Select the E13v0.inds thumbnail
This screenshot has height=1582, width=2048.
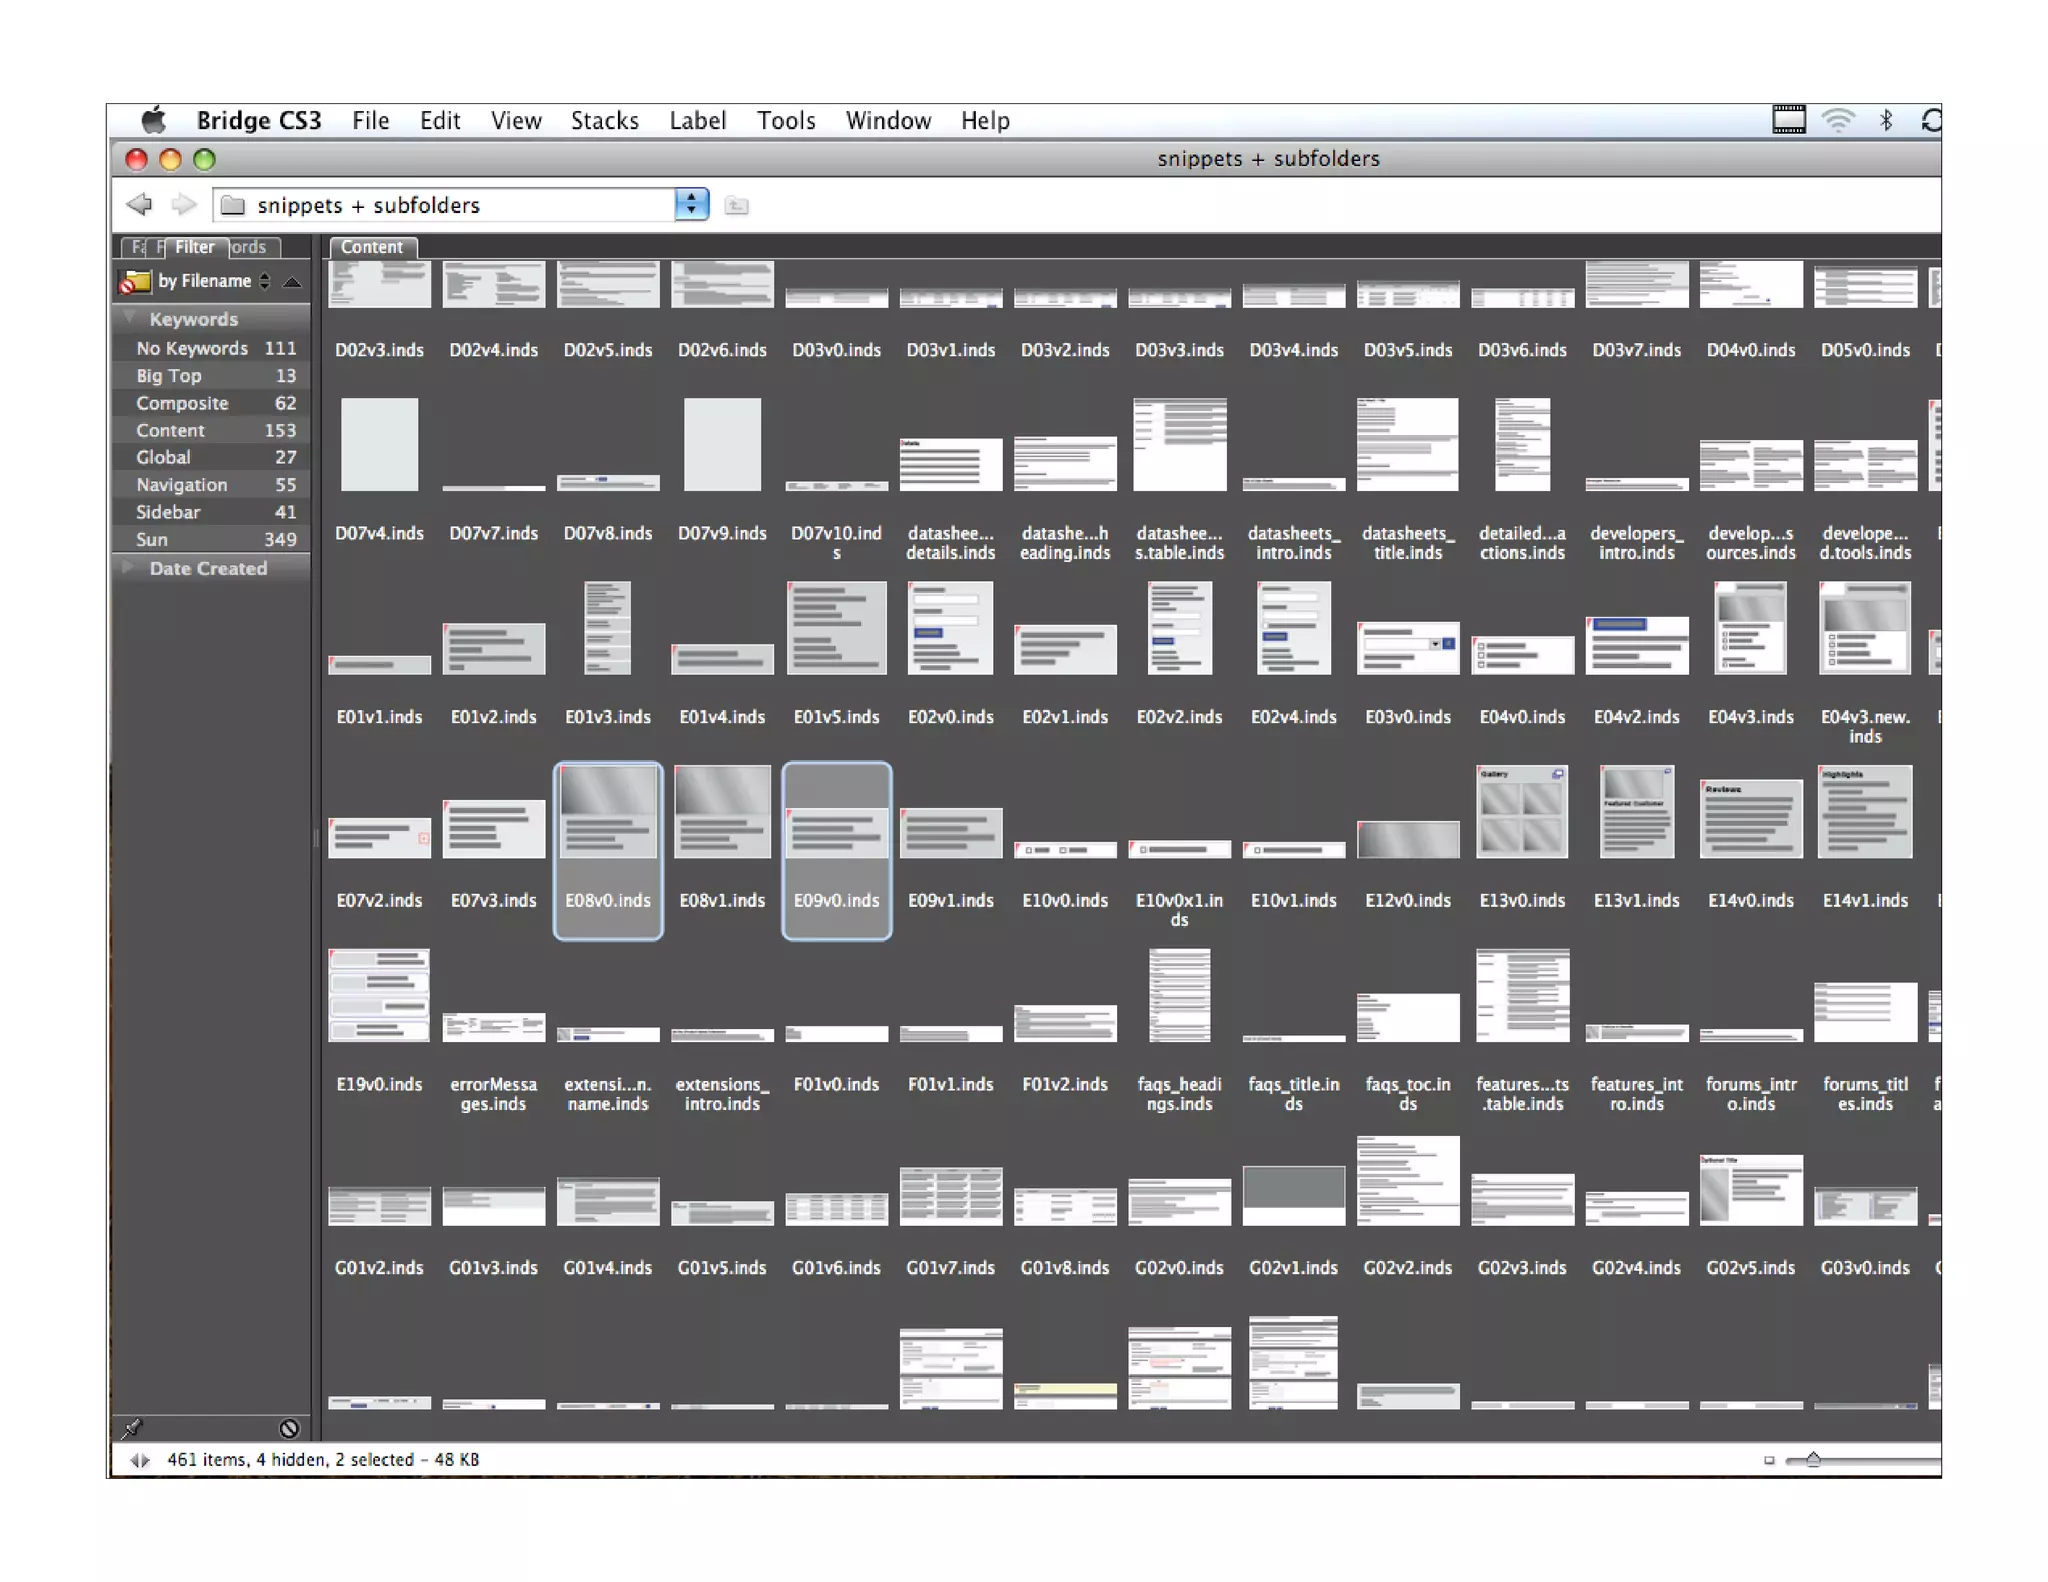tap(1521, 812)
